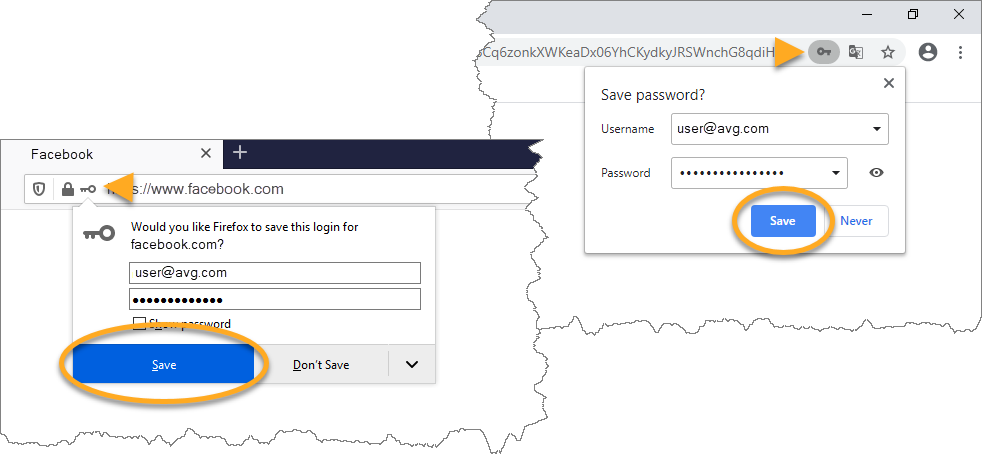982x458 pixels.
Task: Click Firefox's key icon in address bar
Action: tap(89, 189)
